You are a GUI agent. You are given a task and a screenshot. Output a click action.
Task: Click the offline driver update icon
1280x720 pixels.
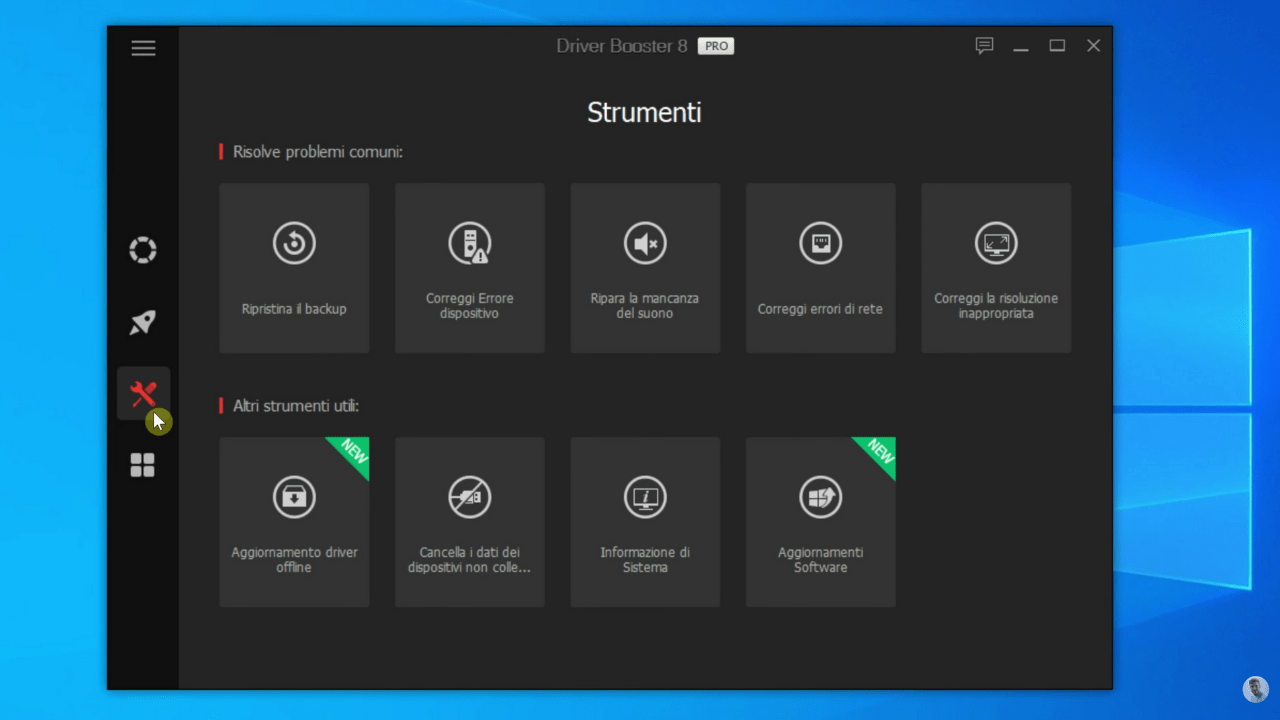(294, 497)
